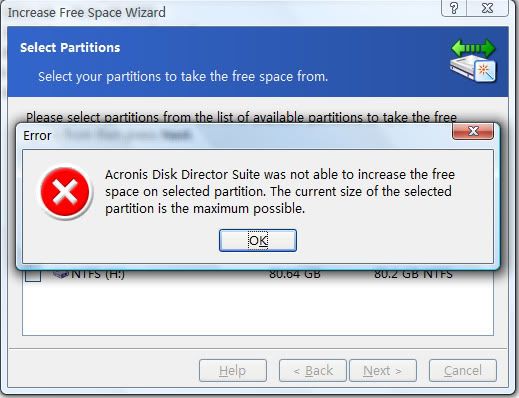Click the disk resize wizard icon

point(473,60)
